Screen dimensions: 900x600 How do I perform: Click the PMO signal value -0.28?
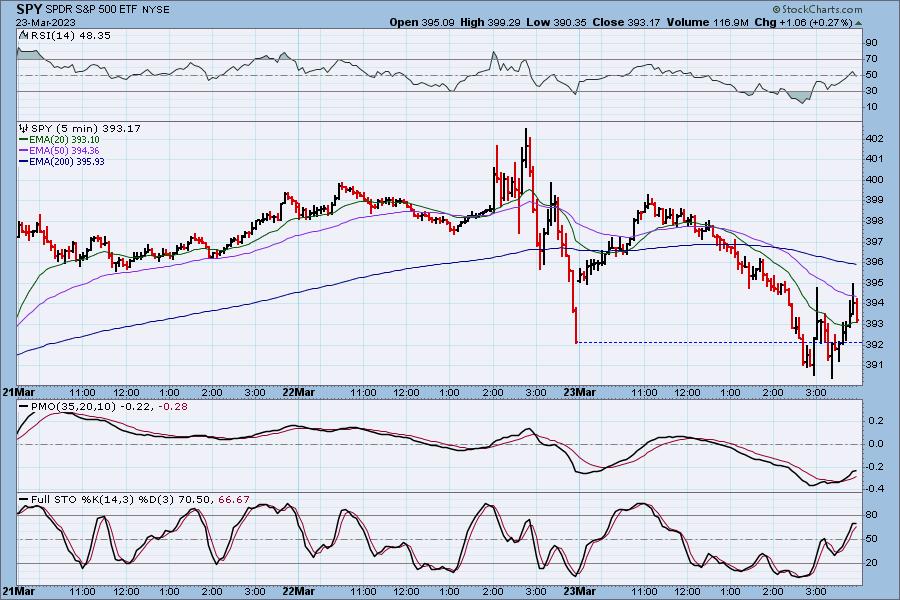pyautogui.click(x=173, y=407)
